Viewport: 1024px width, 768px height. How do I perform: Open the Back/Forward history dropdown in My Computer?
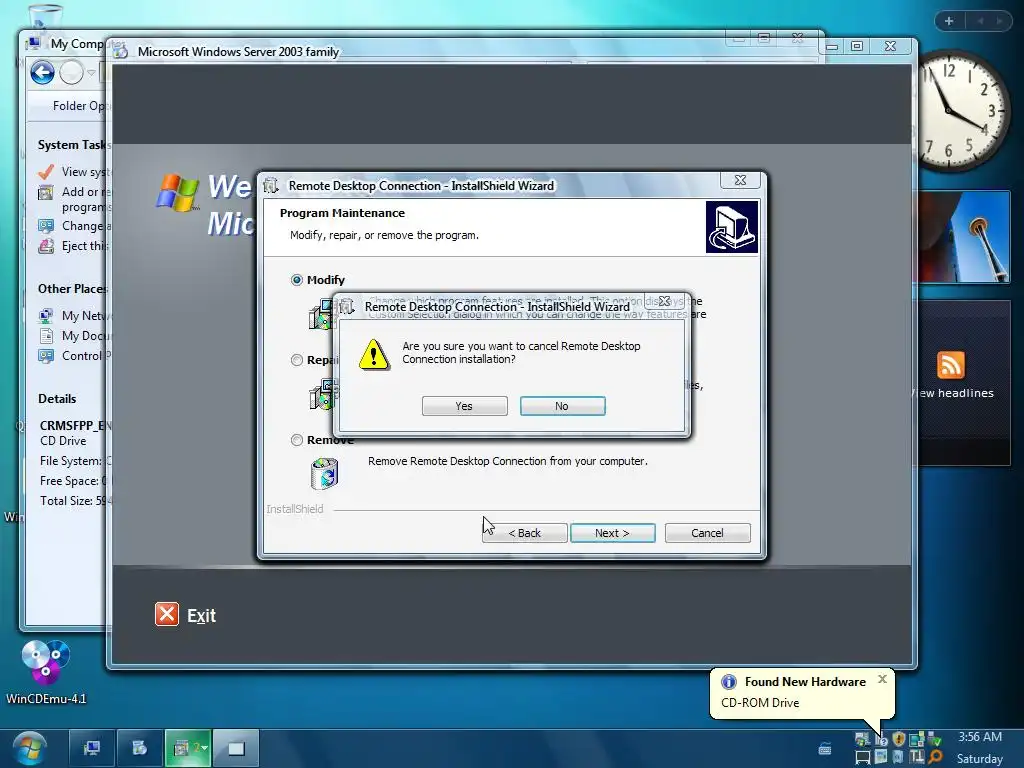point(91,72)
